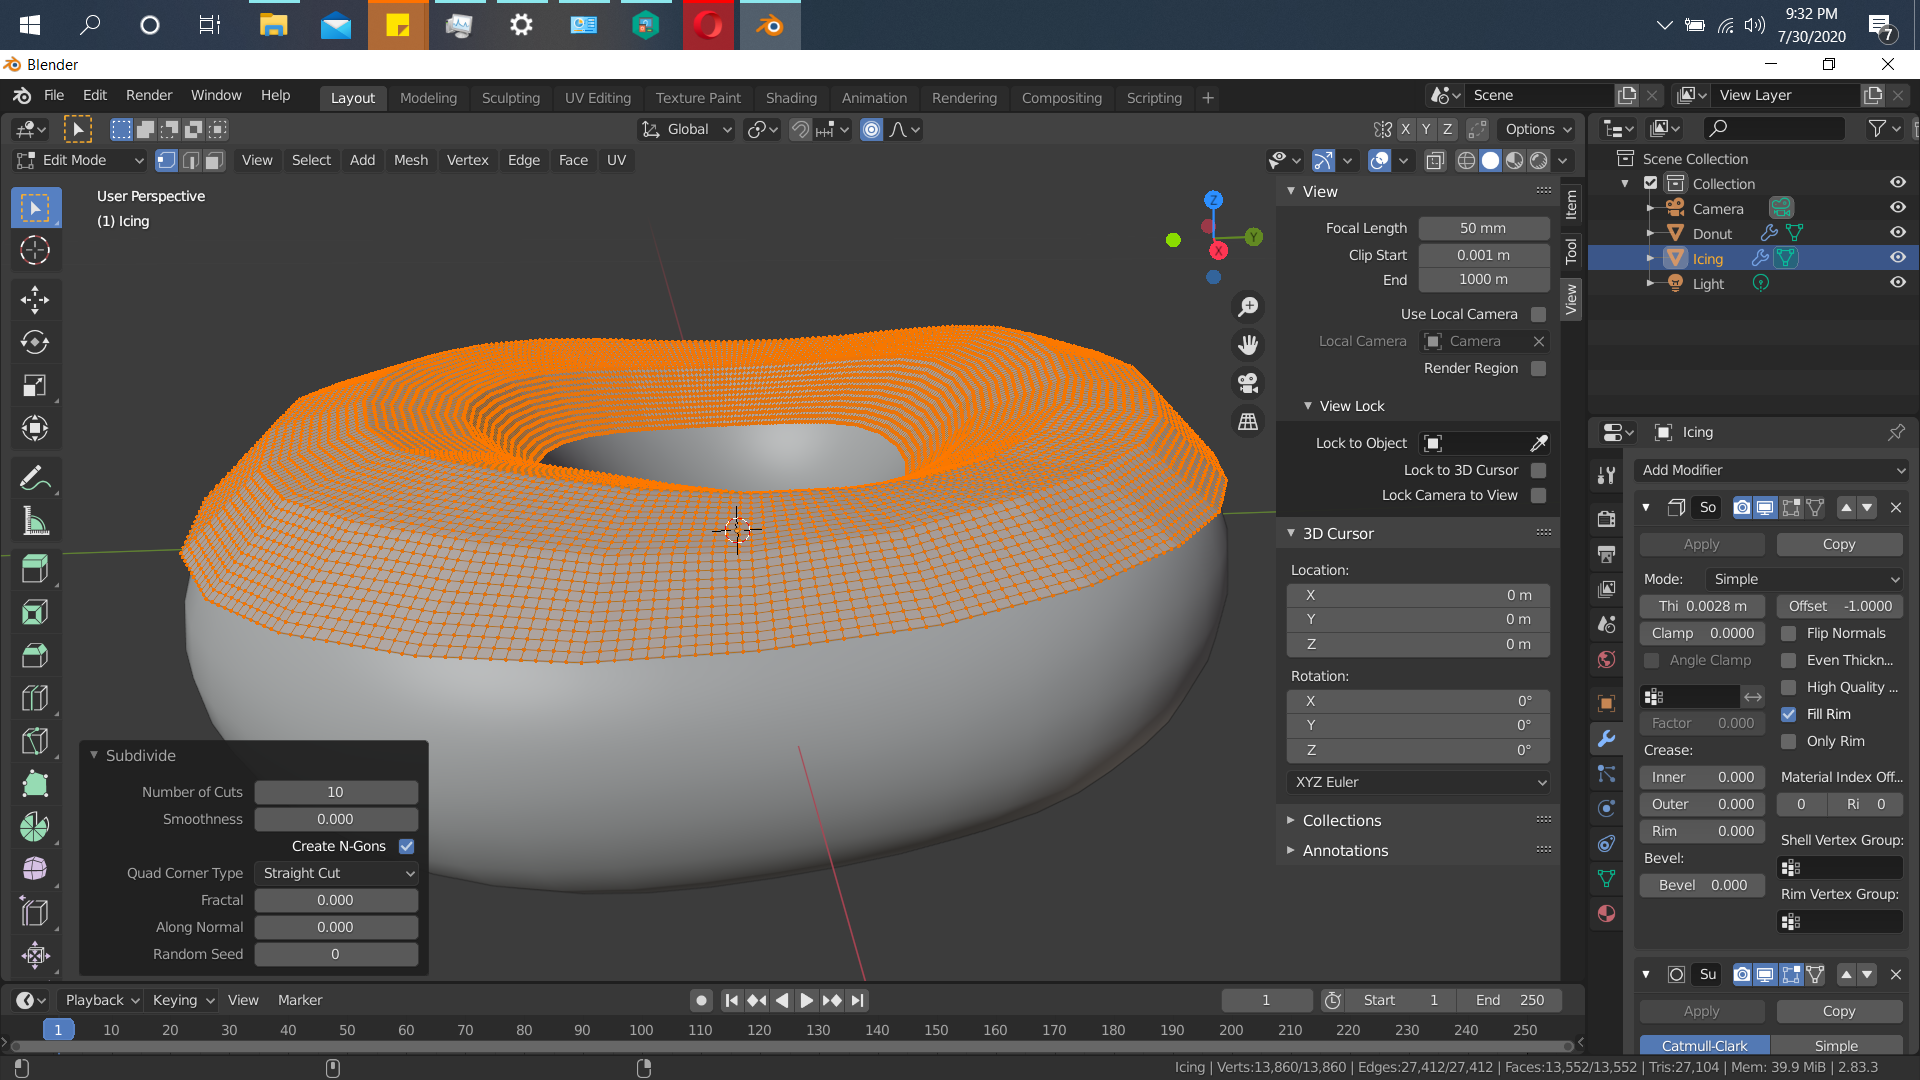Open the Mesh menu in viewport
The width and height of the screenshot is (1920, 1080).
(x=410, y=160)
